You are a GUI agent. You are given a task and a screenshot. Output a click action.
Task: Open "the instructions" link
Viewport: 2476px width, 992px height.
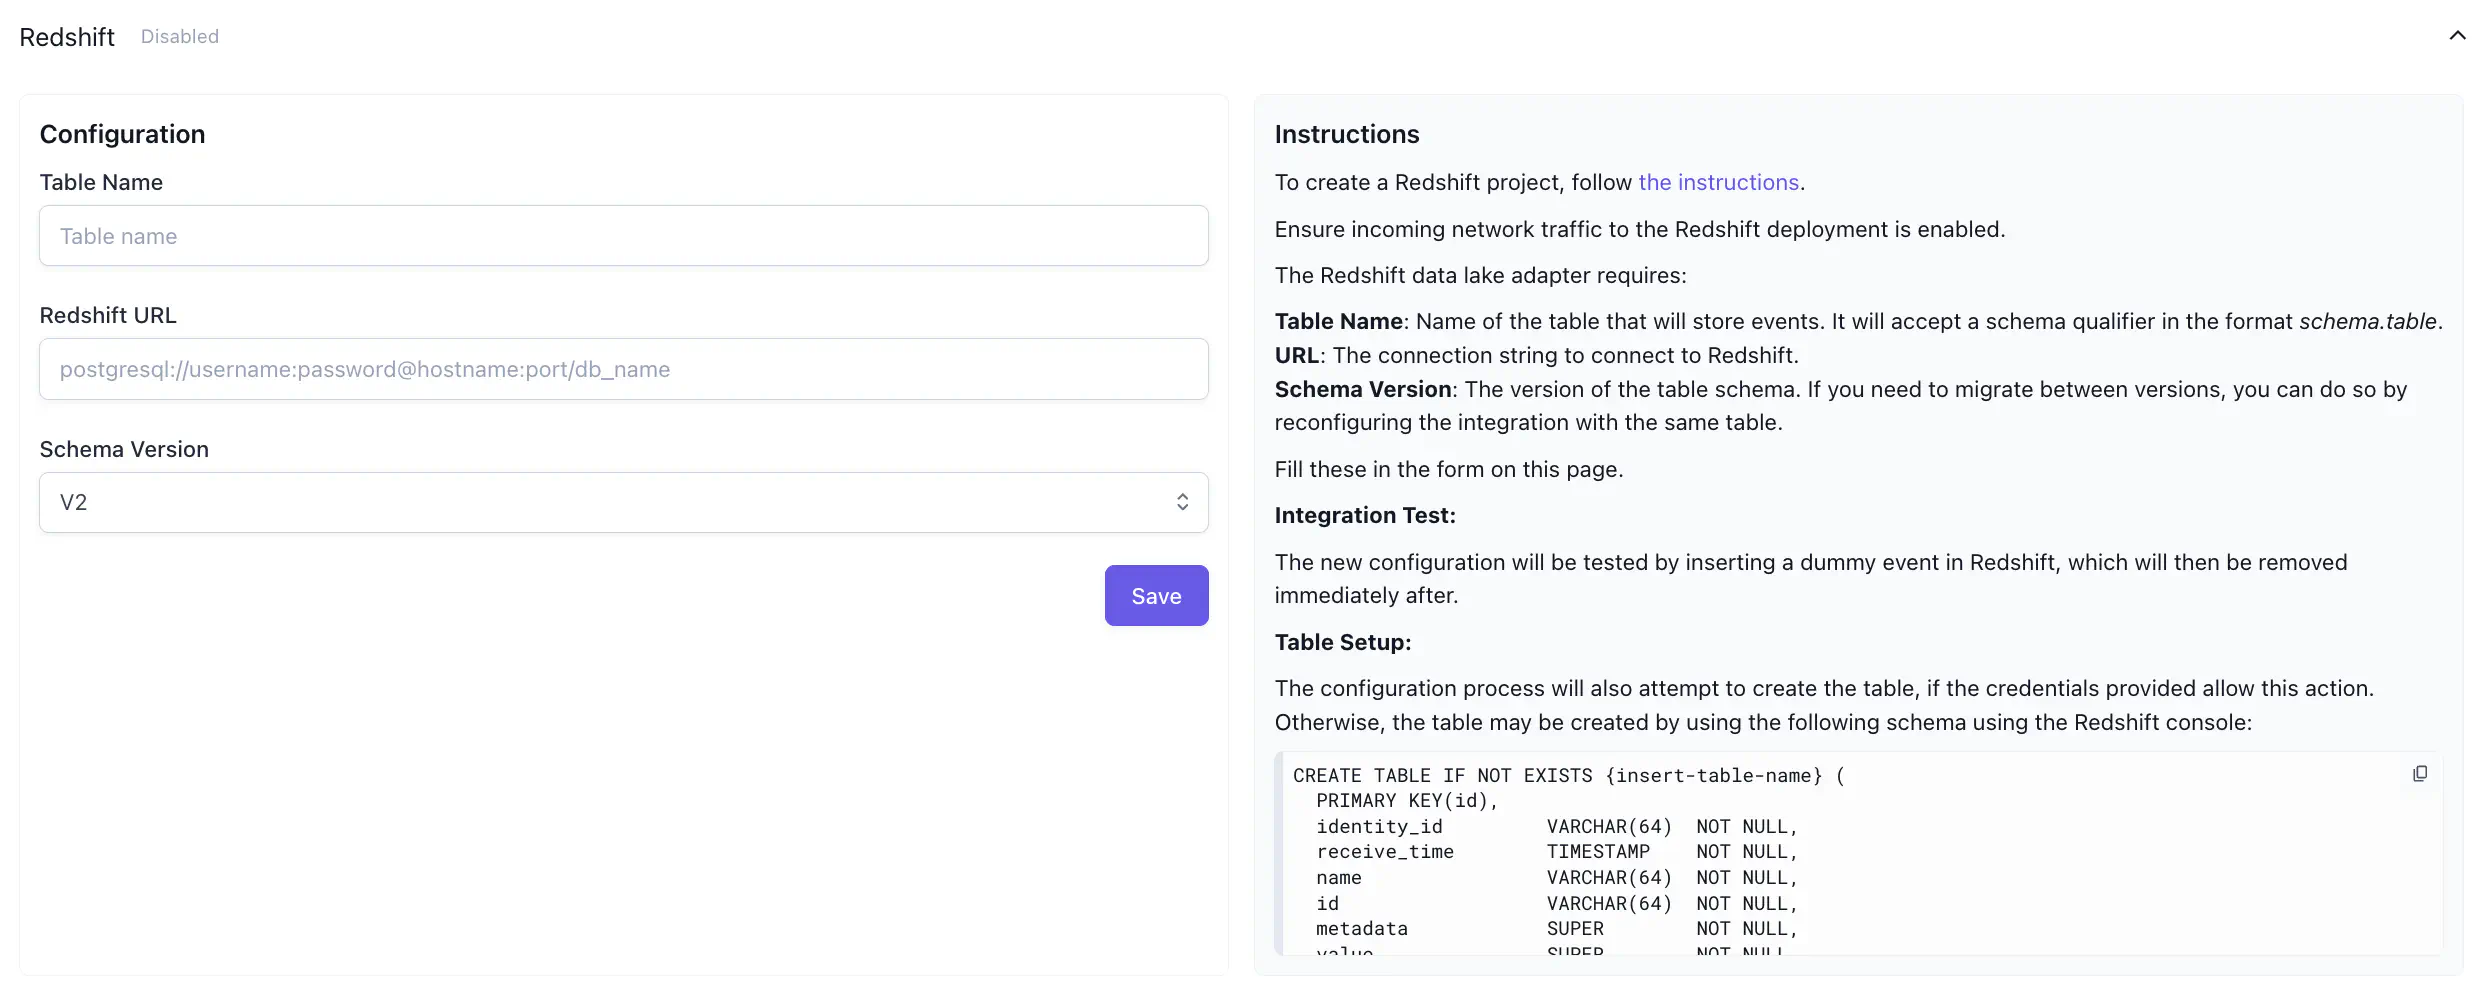pyautogui.click(x=1718, y=182)
